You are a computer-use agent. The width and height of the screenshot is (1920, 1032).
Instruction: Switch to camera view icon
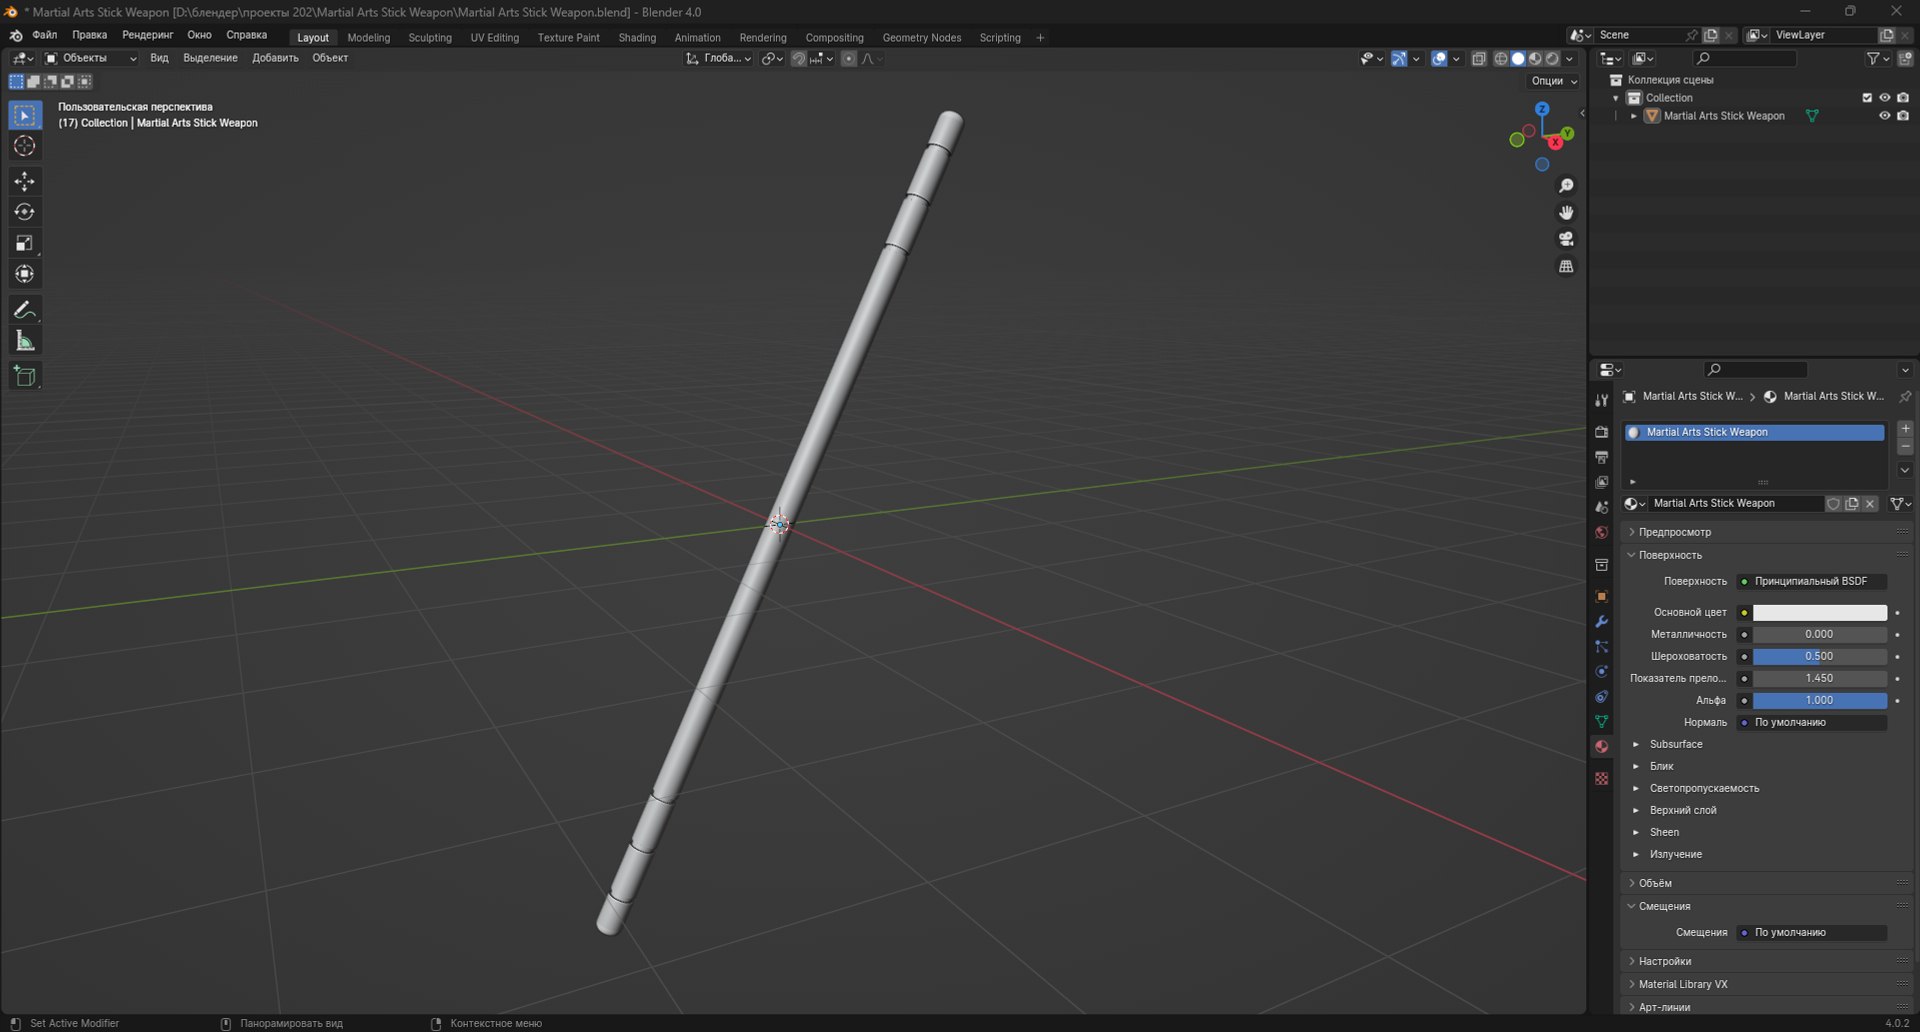pos(1566,239)
